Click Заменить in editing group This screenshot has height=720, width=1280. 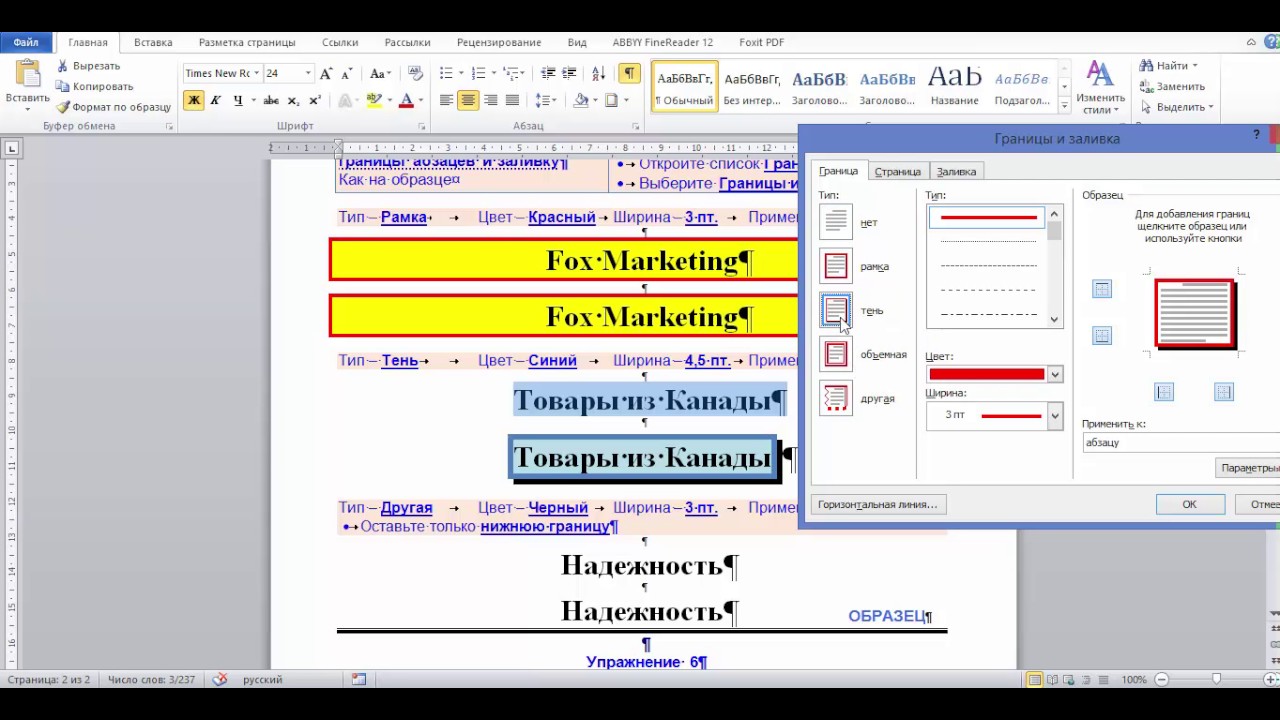(1171, 86)
